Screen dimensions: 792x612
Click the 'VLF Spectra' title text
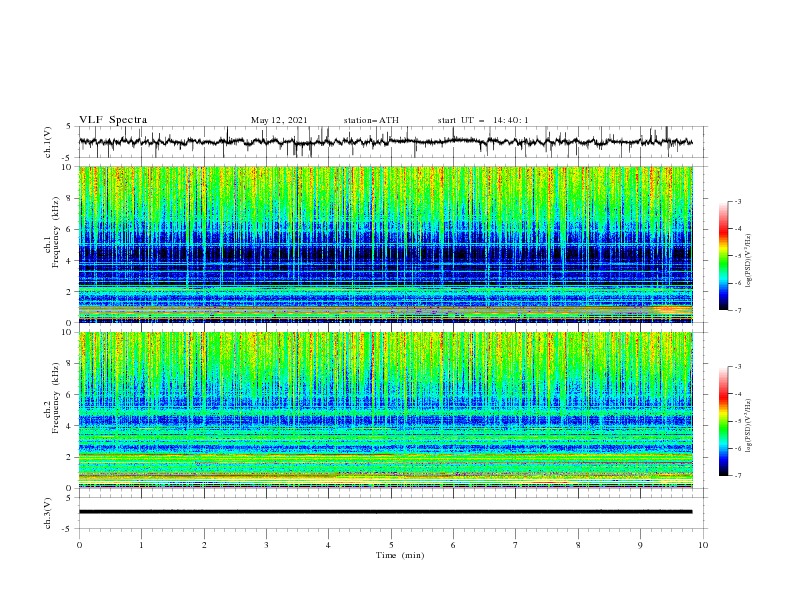pyautogui.click(x=113, y=120)
